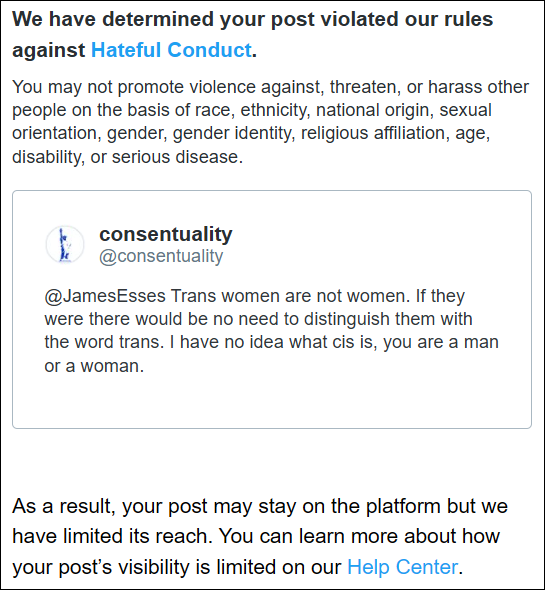Open the @JamesEsses mention in the post
Image resolution: width=545 pixels, height=590 pixels.
[105, 296]
